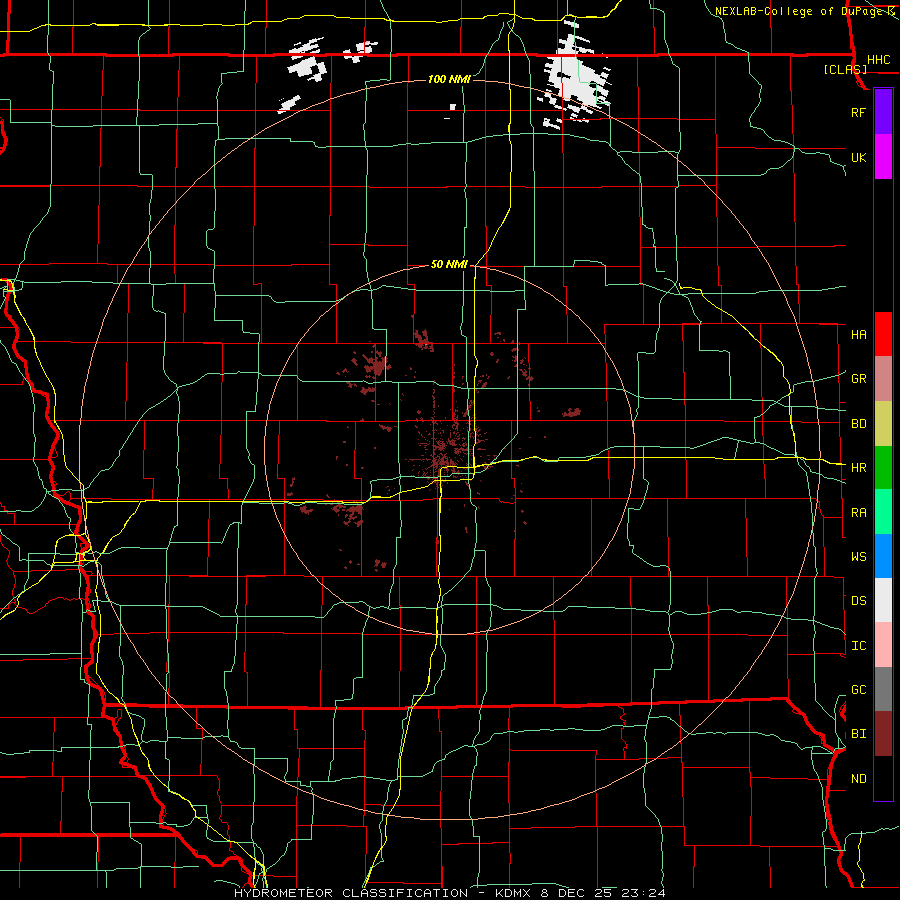Image resolution: width=900 pixels, height=900 pixels.
Task: Click the IC legend label
Action: (858, 646)
